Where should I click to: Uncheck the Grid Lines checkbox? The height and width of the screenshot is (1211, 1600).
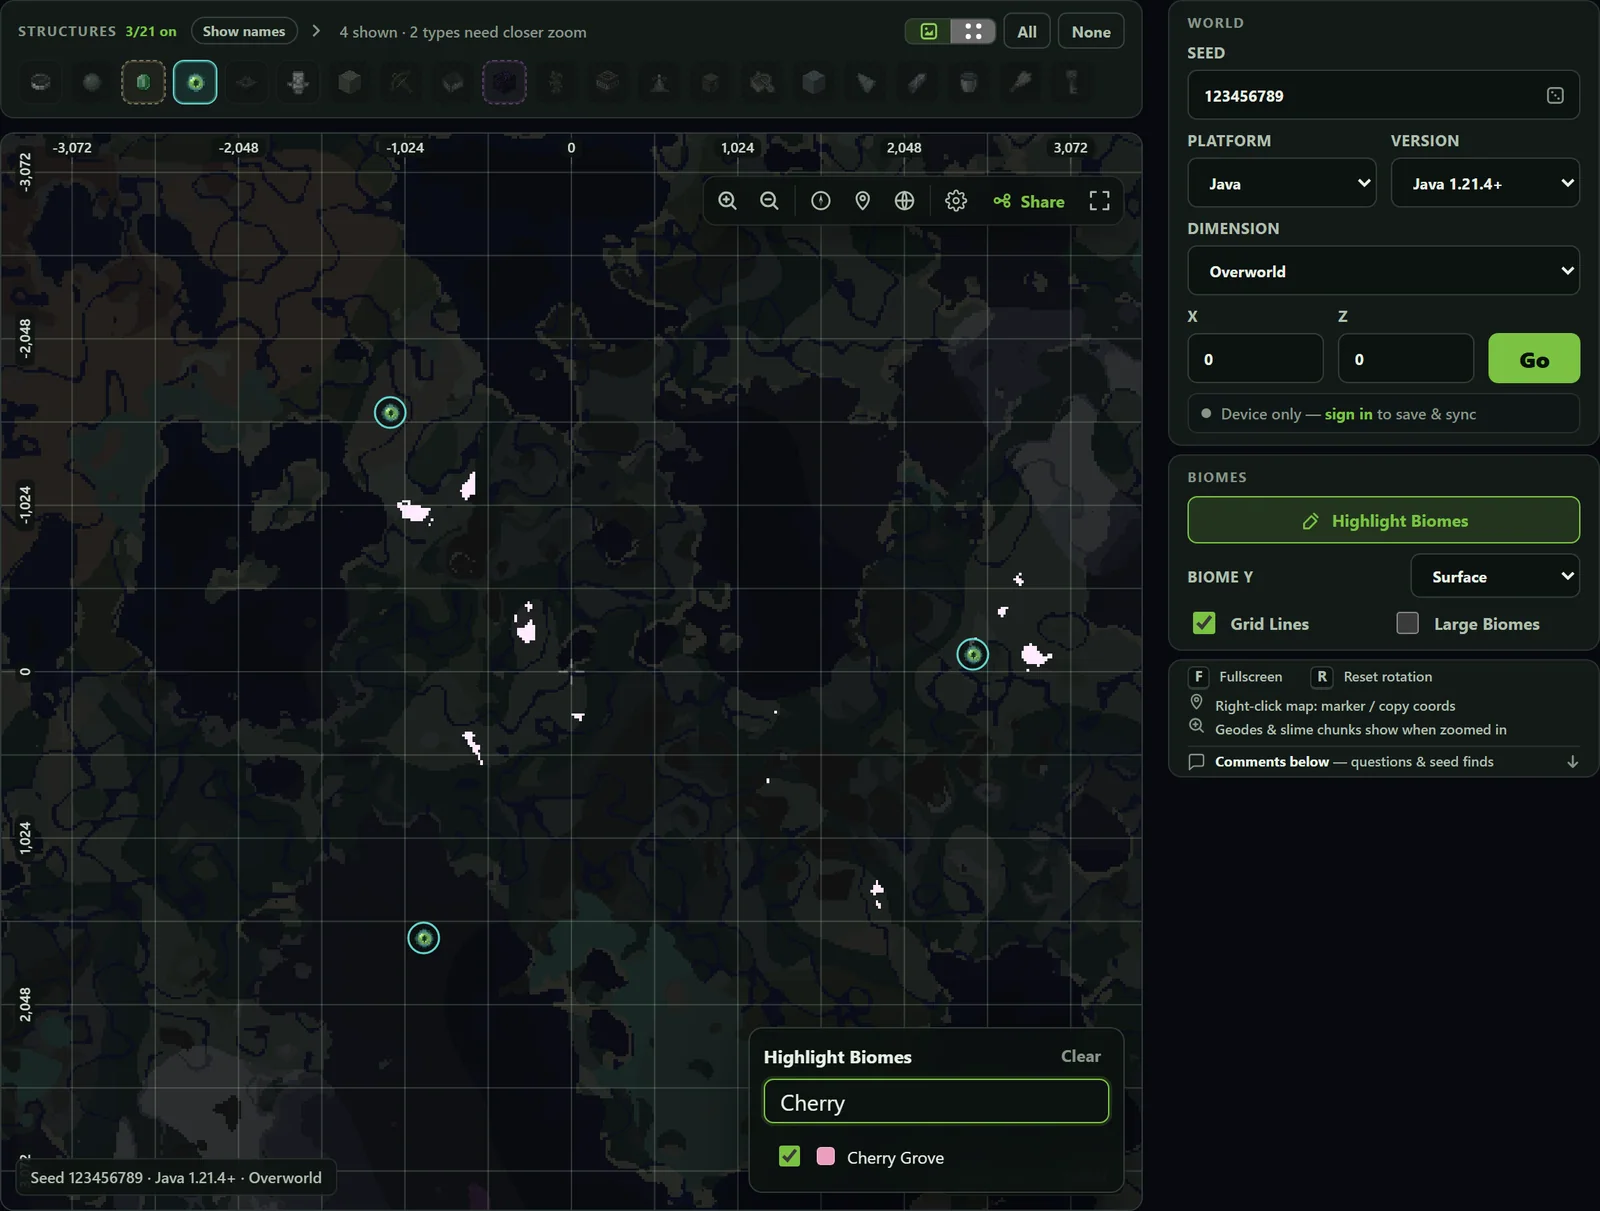[x=1204, y=623]
